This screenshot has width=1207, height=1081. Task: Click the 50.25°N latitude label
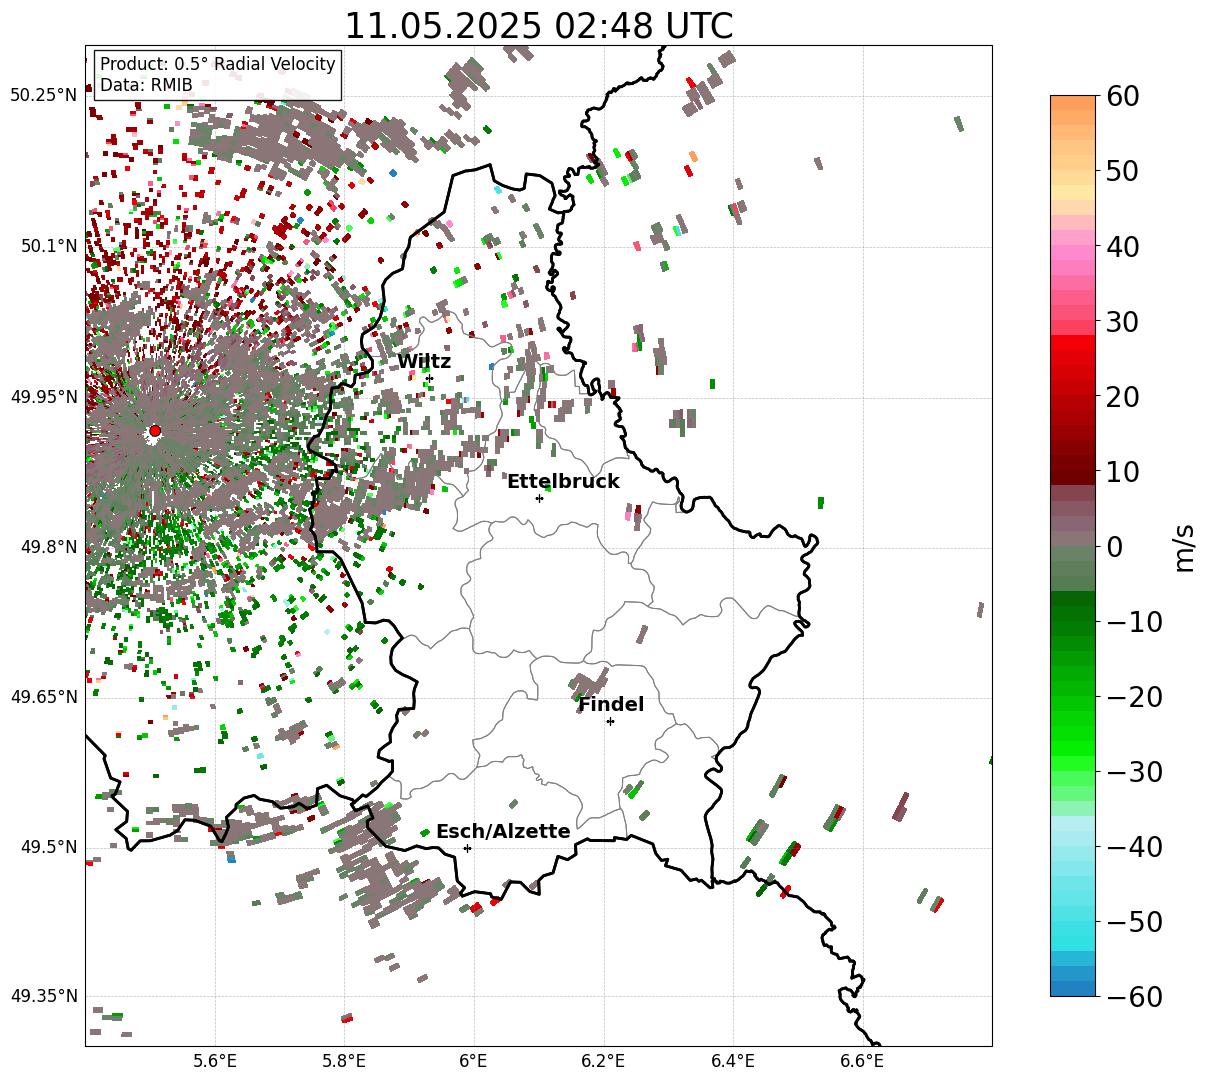[x=43, y=96]
